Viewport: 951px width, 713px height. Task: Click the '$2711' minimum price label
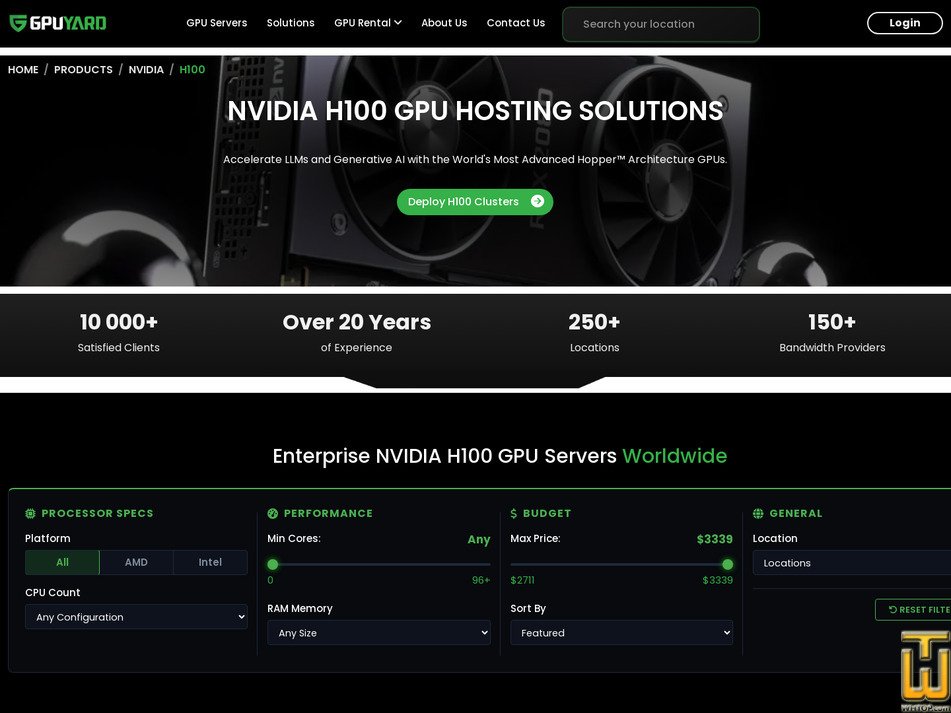click(x=522, y=580)
